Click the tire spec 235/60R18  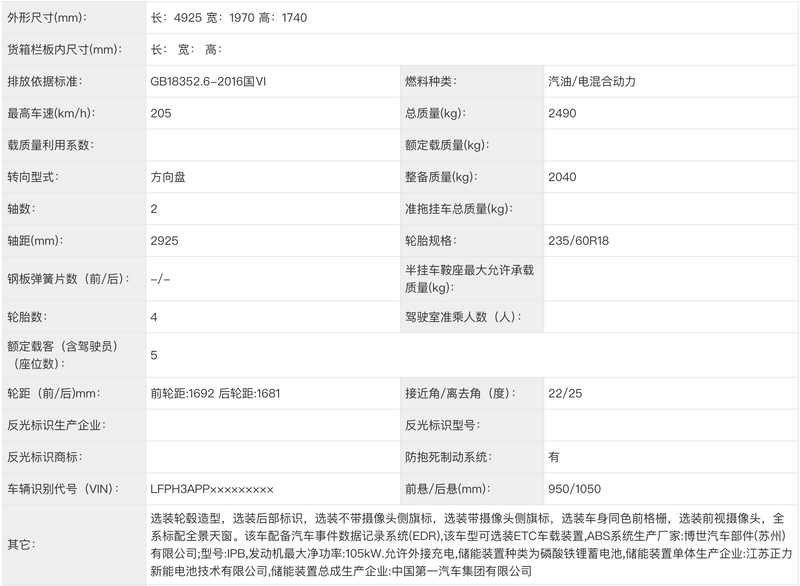[x=579, y=241]
